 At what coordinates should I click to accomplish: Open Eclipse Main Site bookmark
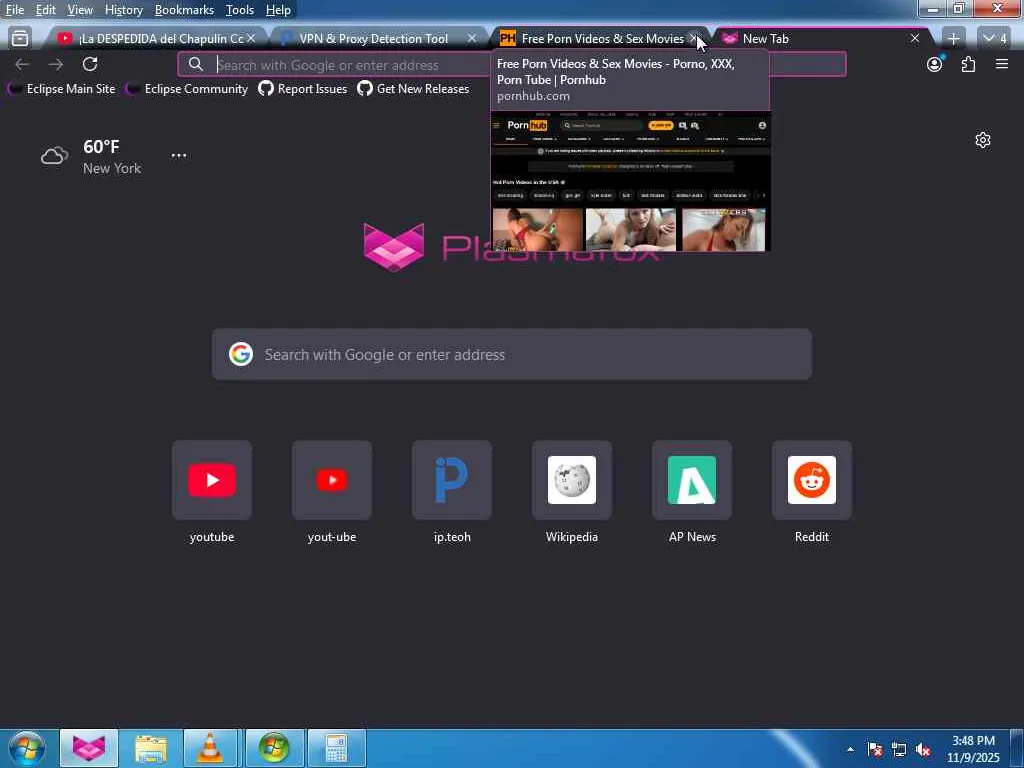tap(63, 89)
